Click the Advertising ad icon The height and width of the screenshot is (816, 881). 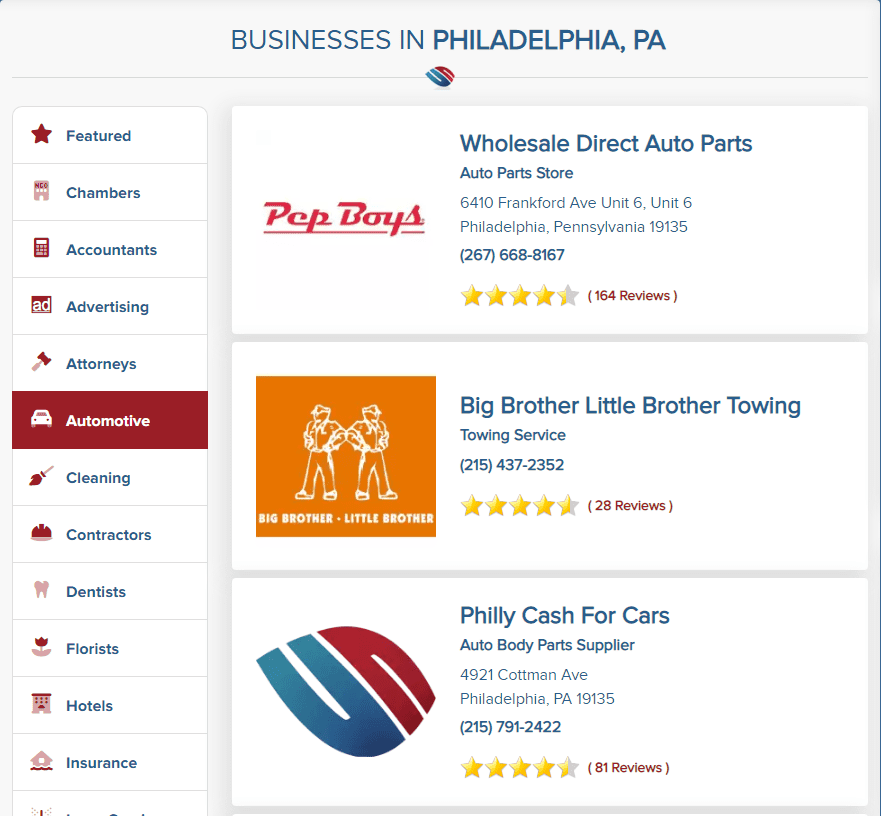pyautogui.click(x=41, y=305)
